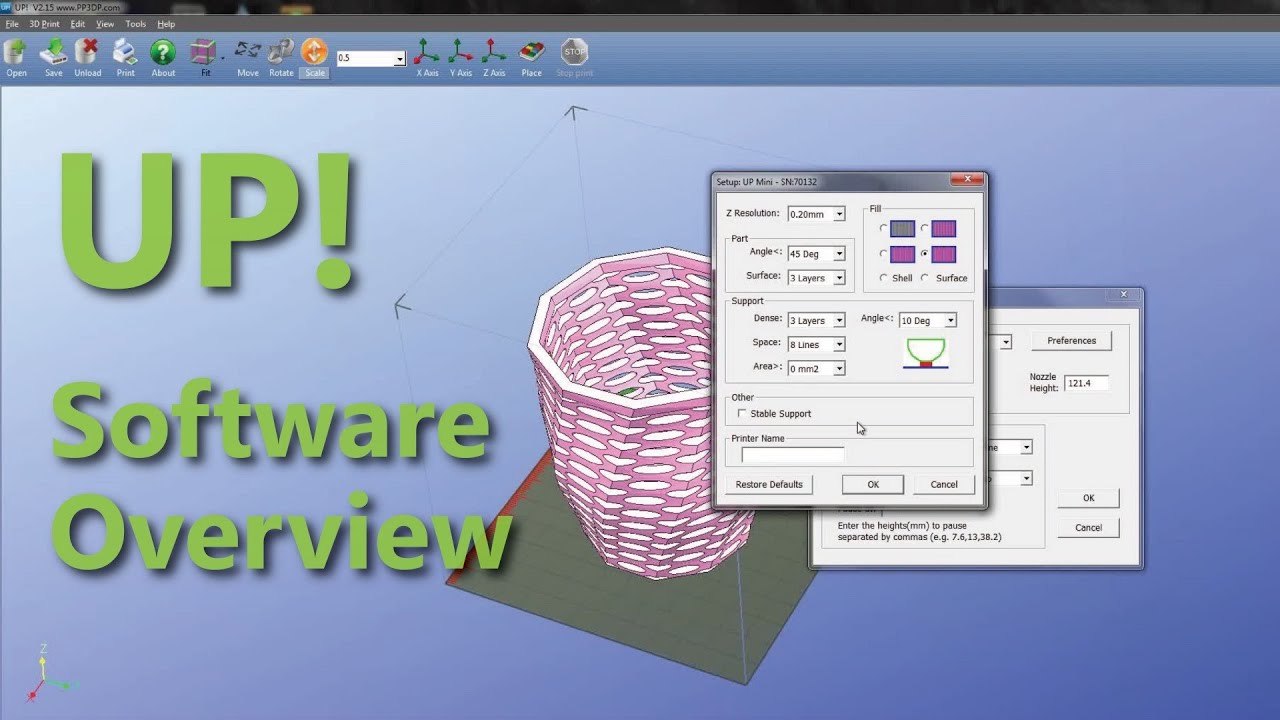This screenshot has height=720, width=1280.
Task: Click the 'Setup: UP Mini - SN:70132' title
Action: [x=766, y=182]
